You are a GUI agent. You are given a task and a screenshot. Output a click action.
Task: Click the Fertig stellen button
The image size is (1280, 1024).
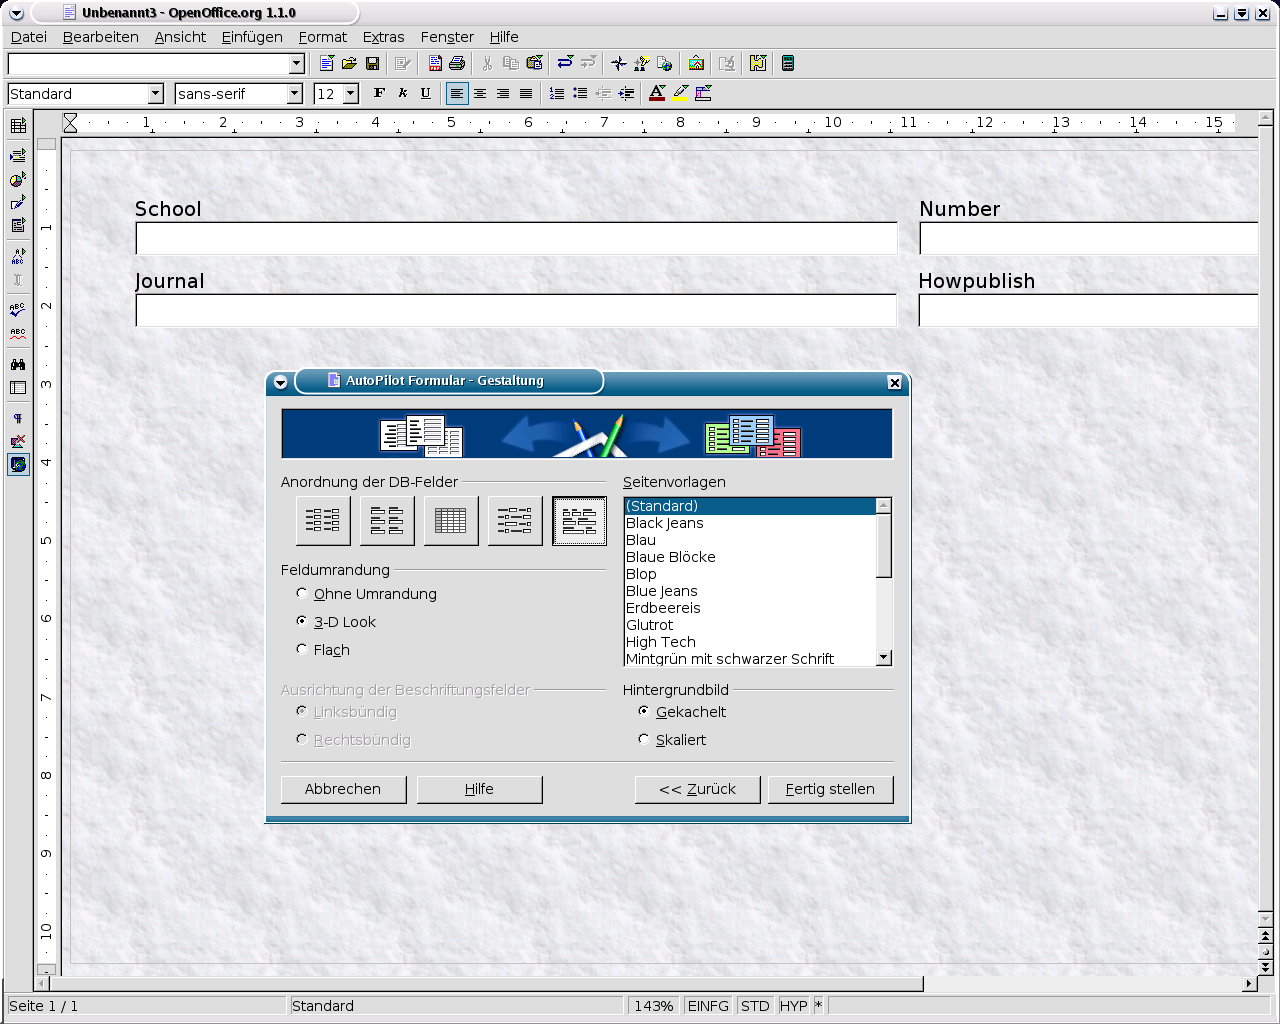(x=830, y=789)
